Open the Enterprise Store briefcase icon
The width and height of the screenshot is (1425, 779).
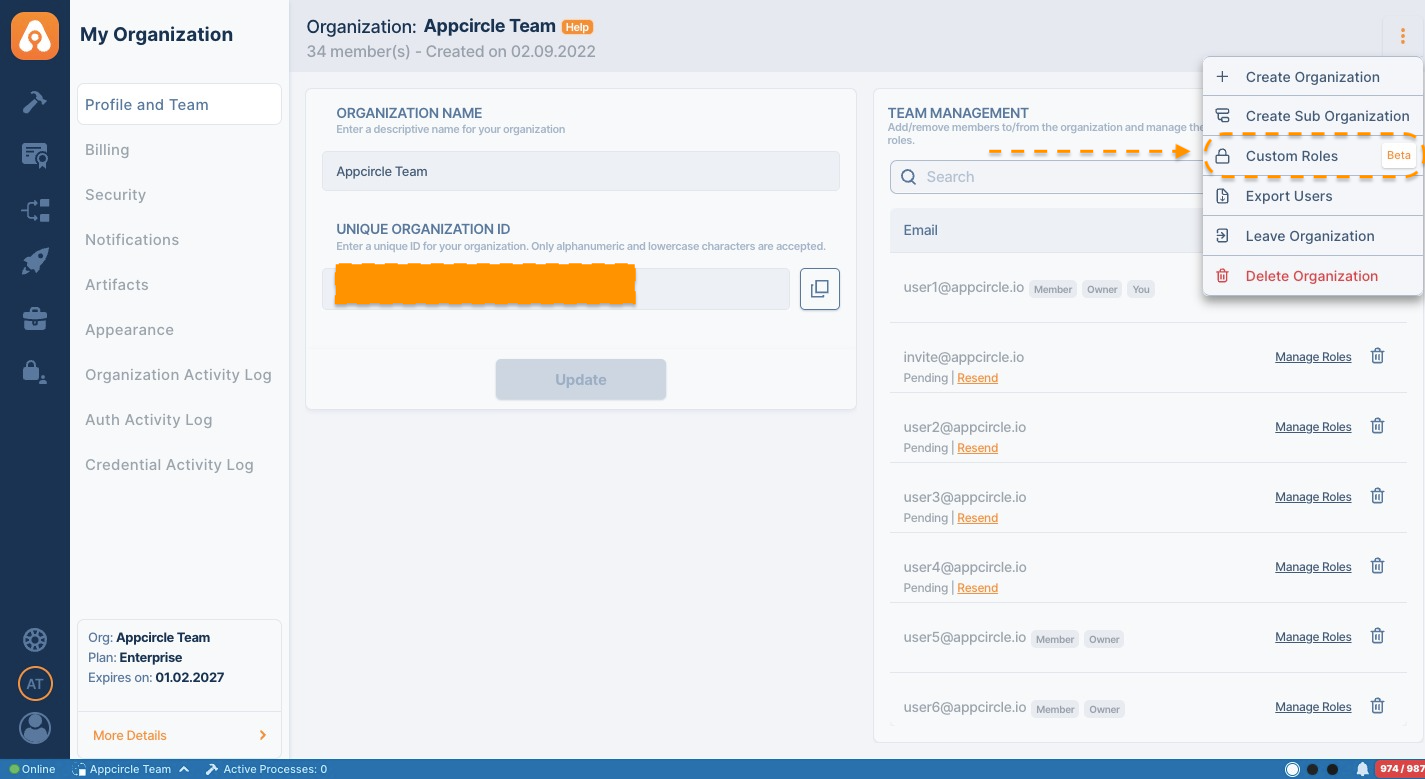click(35, 319)
